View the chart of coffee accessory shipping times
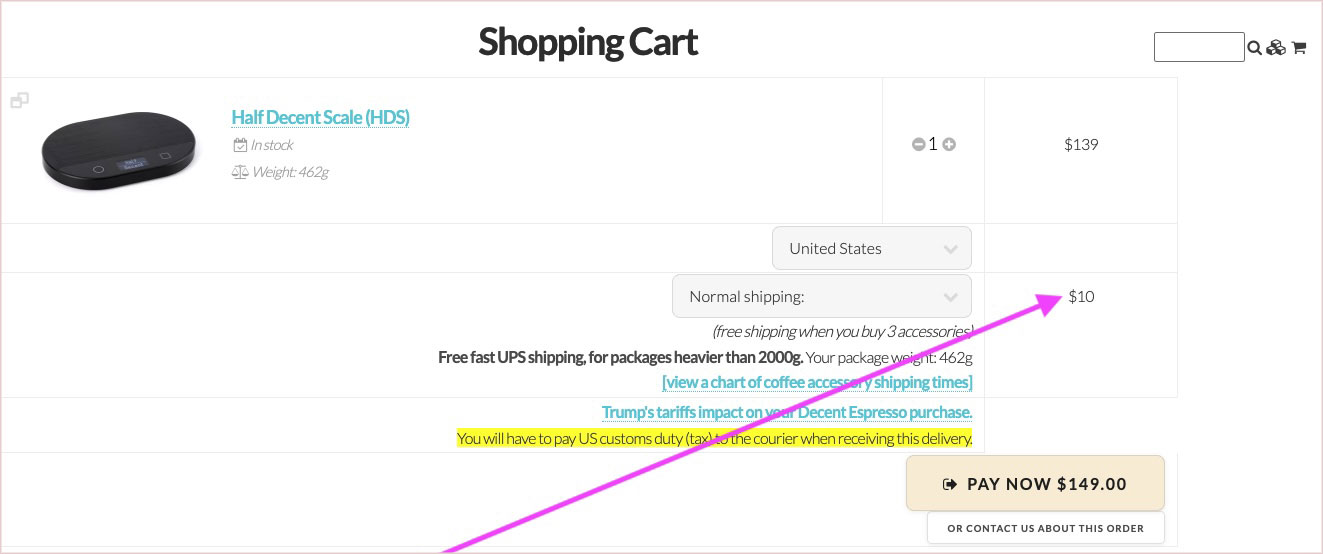 [x=816, y=382]
